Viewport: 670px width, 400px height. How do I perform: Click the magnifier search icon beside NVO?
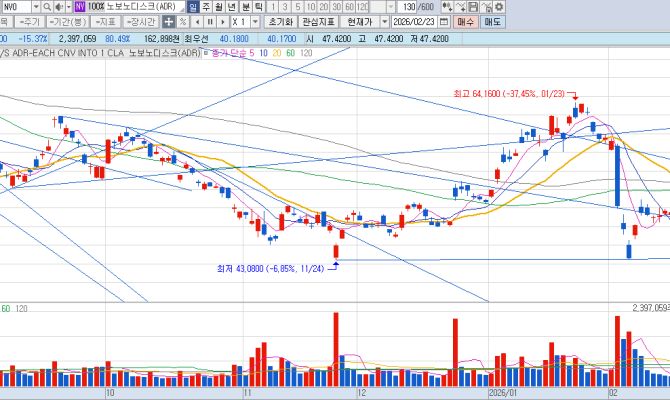46,6
